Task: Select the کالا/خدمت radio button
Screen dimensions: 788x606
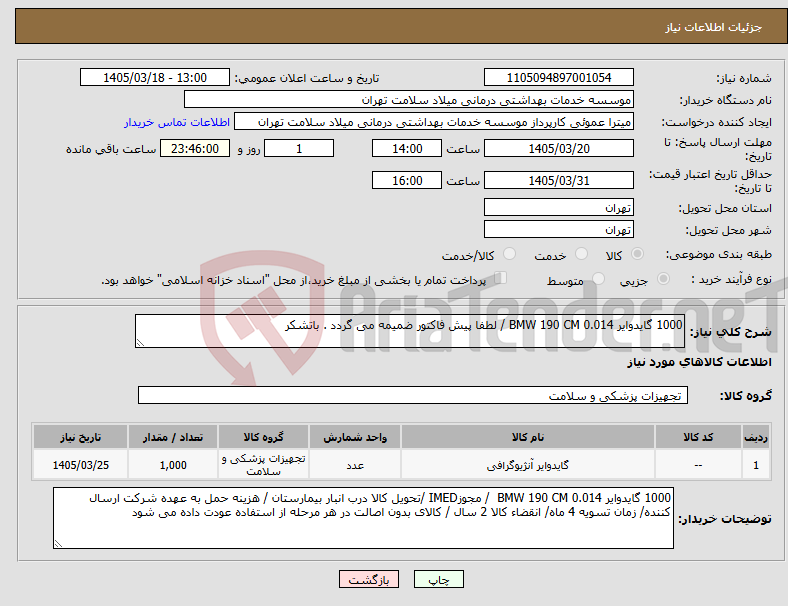Action: click(510, 254)
